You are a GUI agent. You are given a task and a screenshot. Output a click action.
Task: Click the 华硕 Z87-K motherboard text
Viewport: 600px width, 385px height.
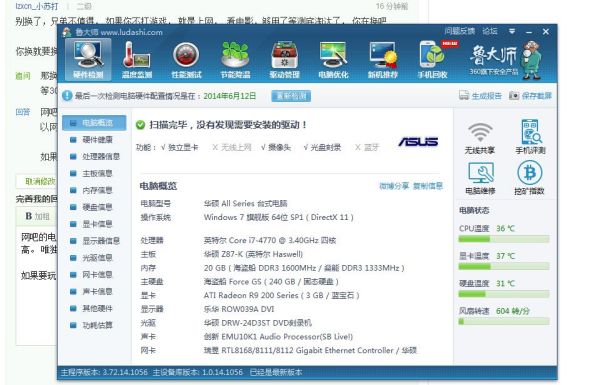coord(253,254)
